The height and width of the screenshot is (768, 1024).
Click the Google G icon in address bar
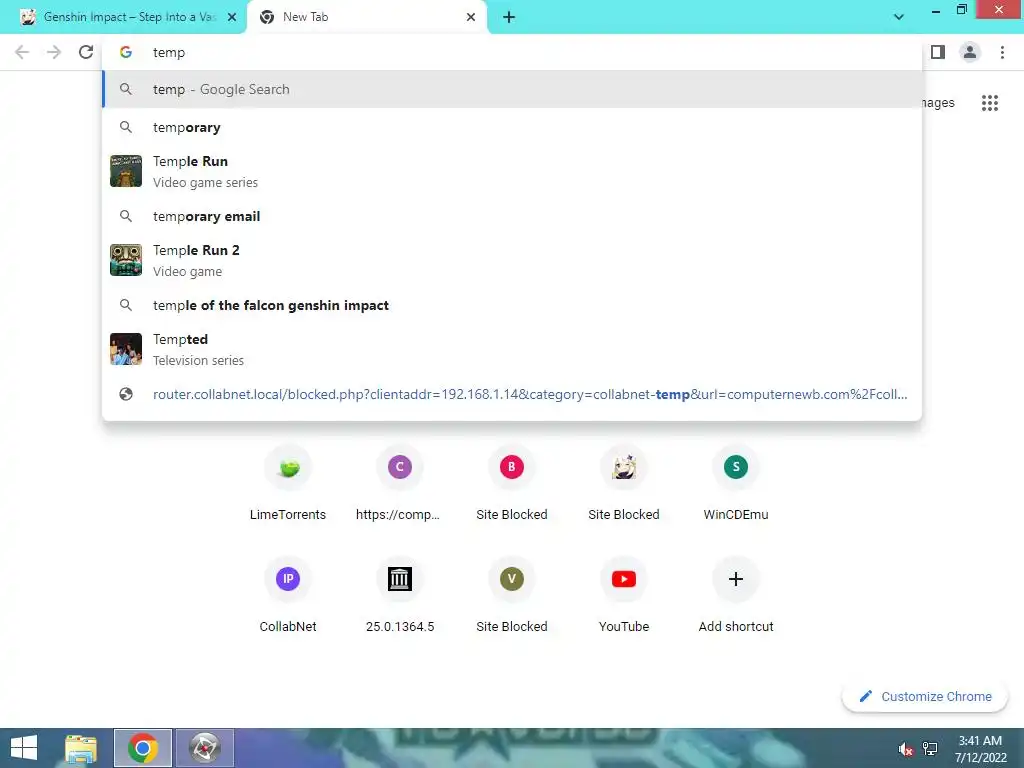(x=126, y=52)
